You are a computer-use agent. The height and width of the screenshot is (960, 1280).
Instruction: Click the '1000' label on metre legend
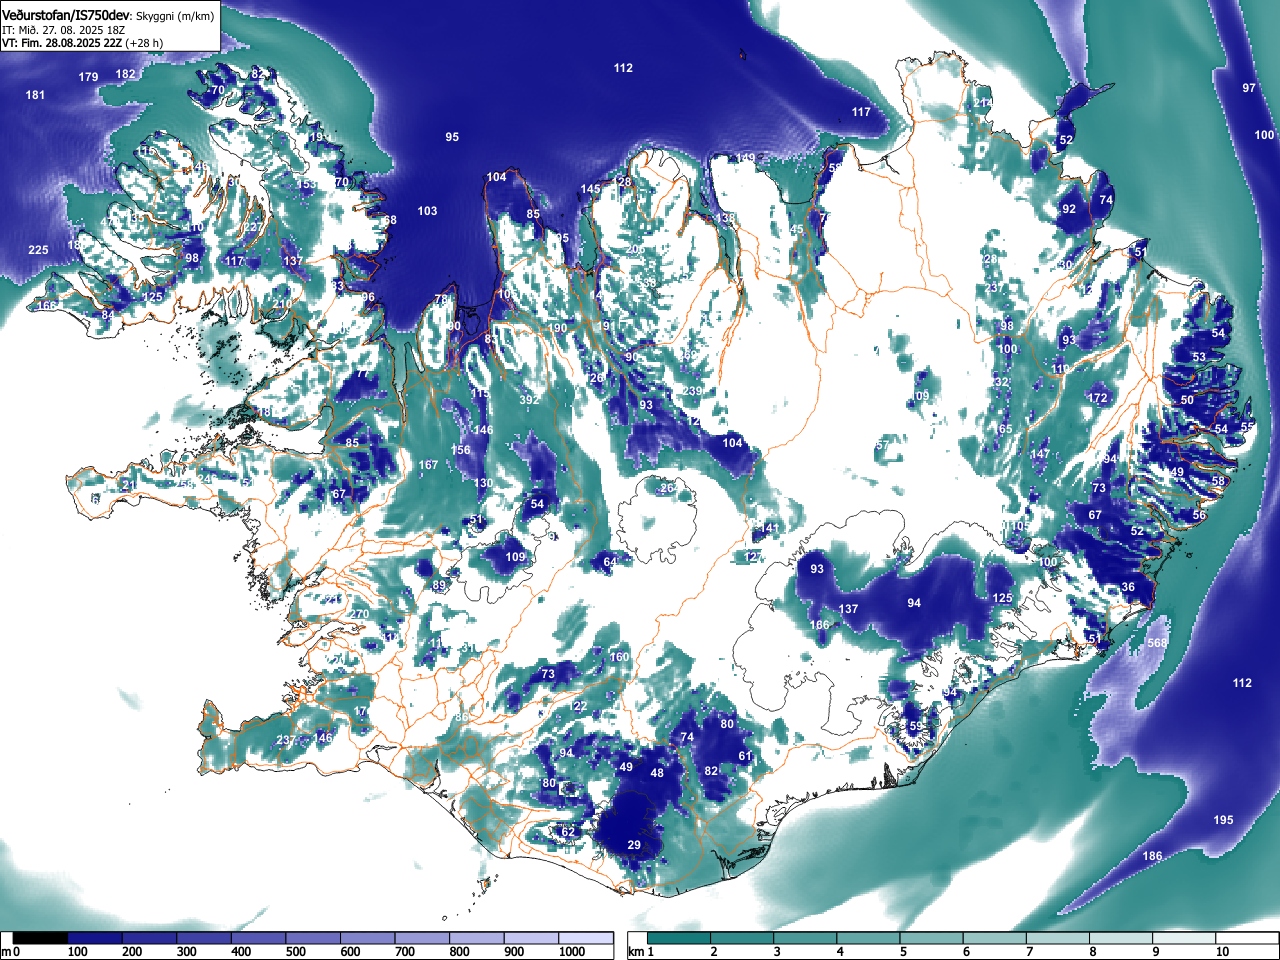coord(572,952)
